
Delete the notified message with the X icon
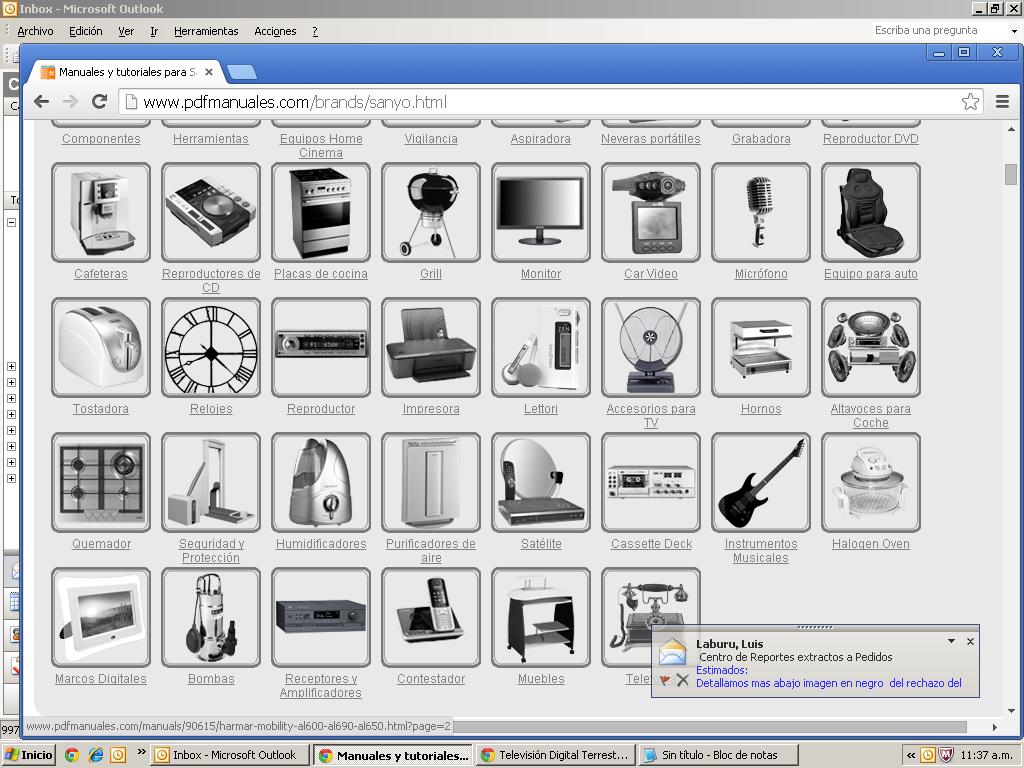point(682,680)
